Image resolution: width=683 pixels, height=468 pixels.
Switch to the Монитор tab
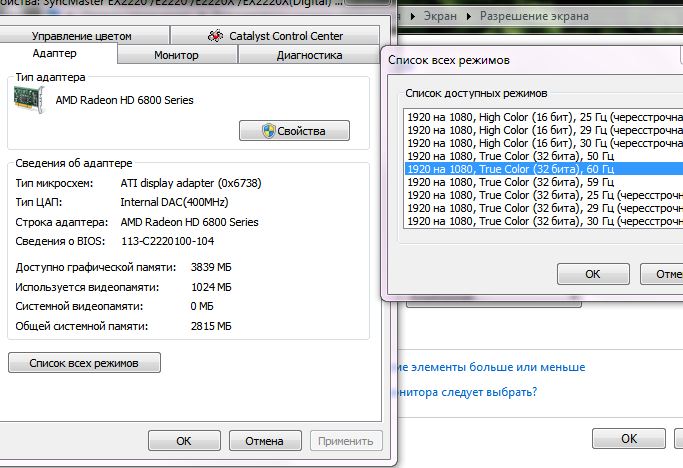pyautogui.click(x=176, y=55)
